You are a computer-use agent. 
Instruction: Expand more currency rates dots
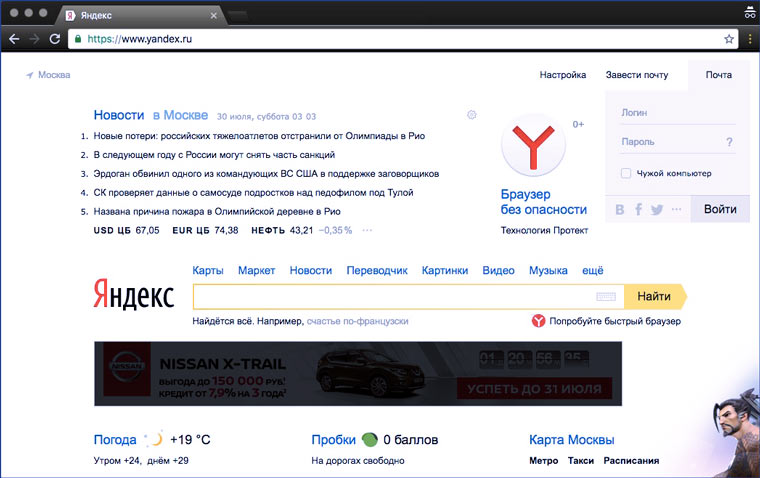[x=367, y=230]
